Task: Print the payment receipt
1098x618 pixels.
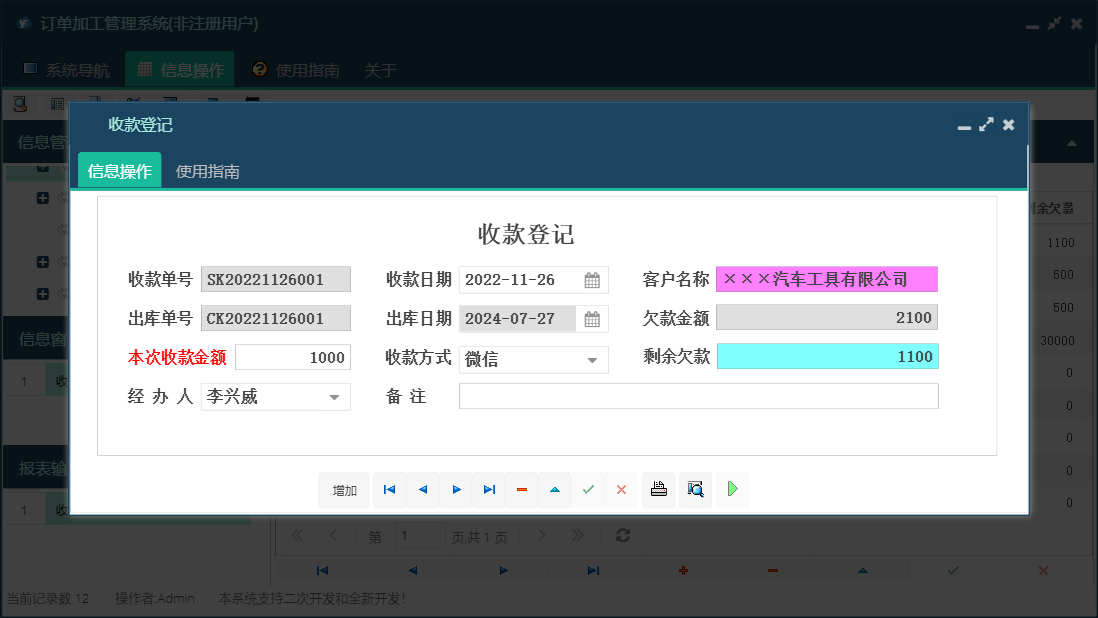Action: click(x=658, y=490)
